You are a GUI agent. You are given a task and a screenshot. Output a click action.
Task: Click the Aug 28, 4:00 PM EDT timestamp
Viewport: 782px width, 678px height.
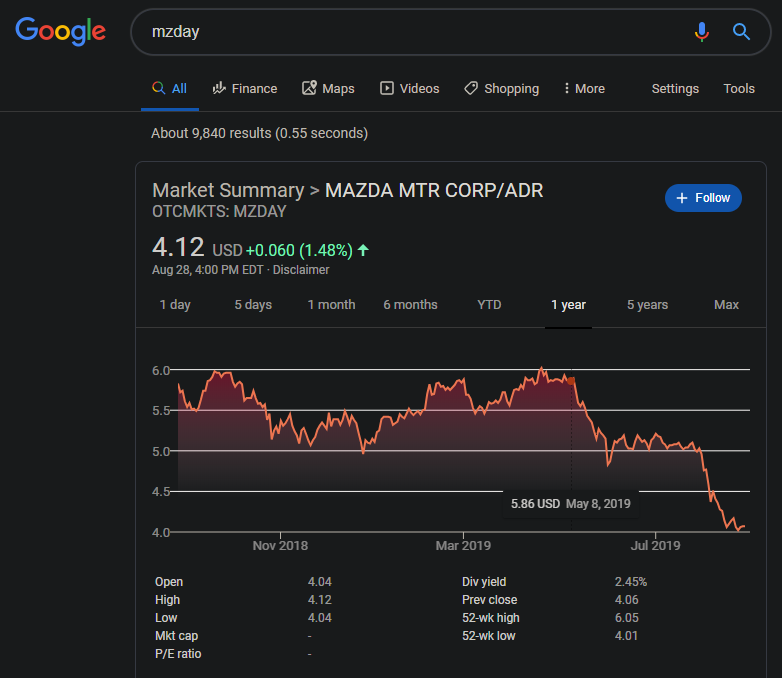point(207,270)
